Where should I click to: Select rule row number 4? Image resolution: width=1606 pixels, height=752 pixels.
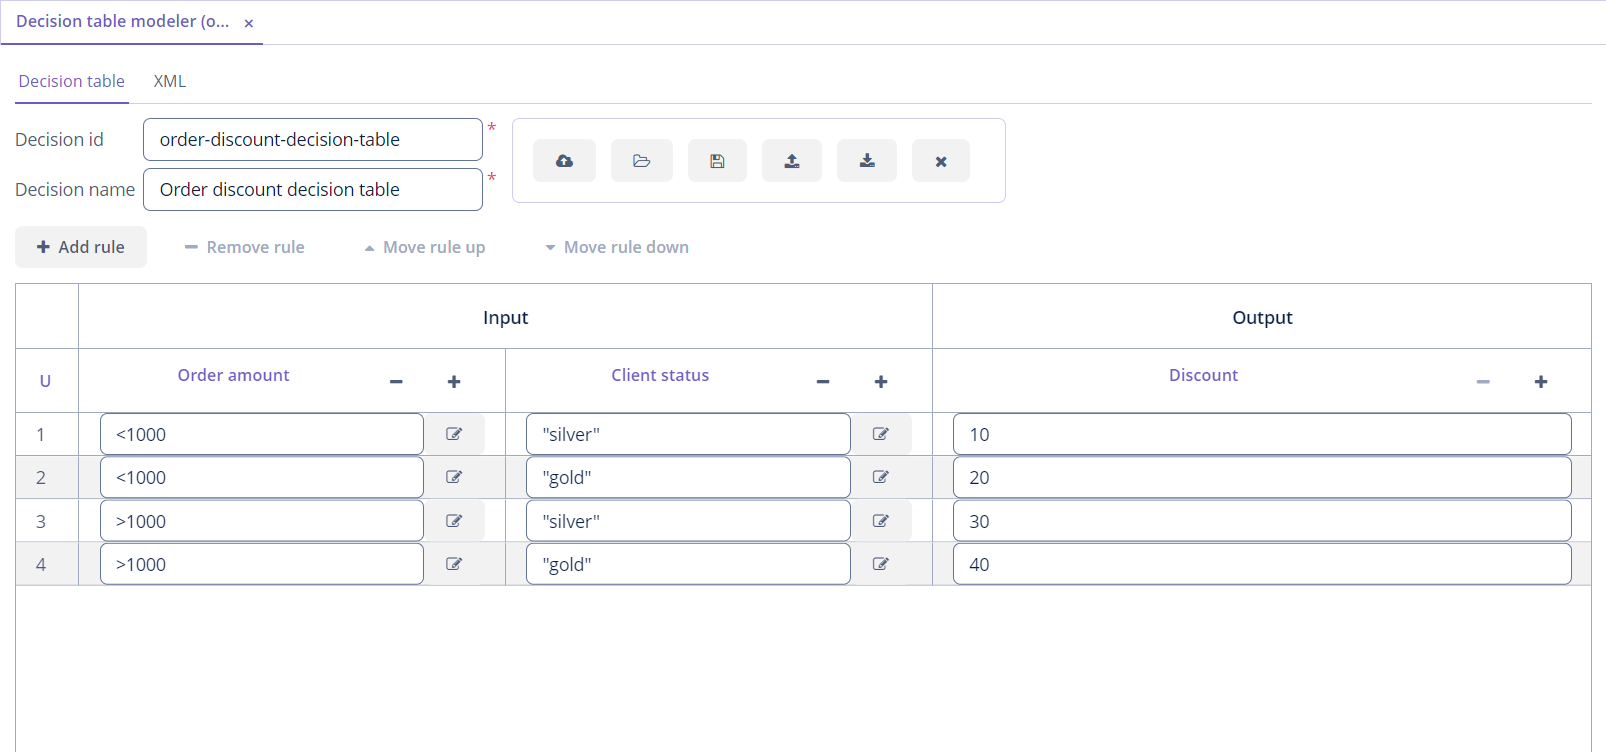click(41, 564)
